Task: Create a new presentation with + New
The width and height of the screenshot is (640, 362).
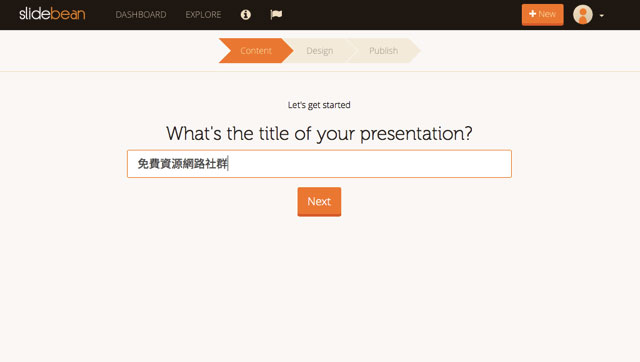Action: coord(542,15)
